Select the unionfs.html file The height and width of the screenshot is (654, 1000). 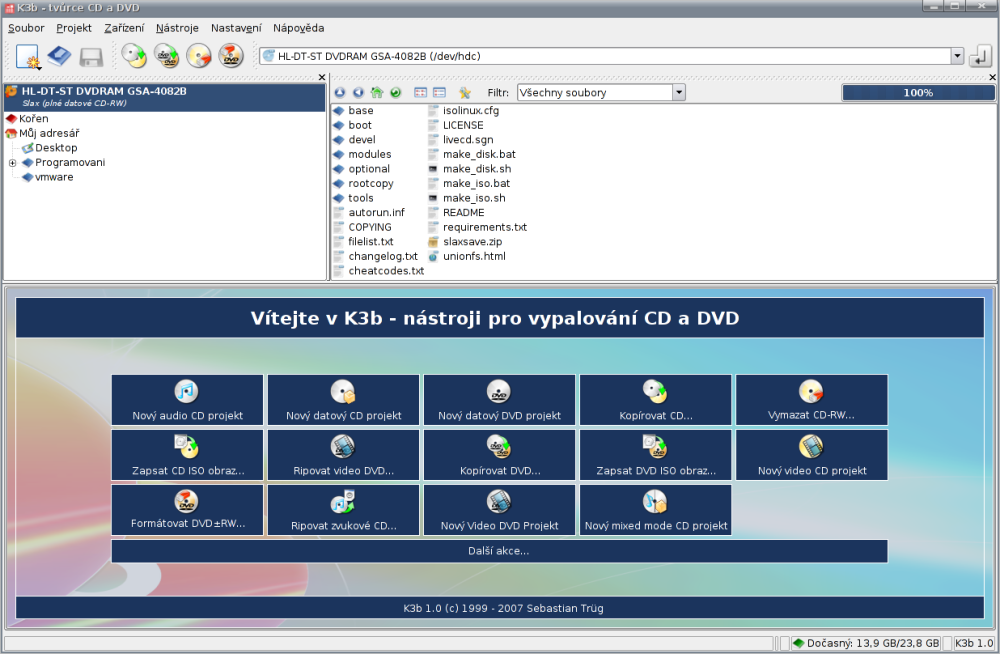pos(467,256)
